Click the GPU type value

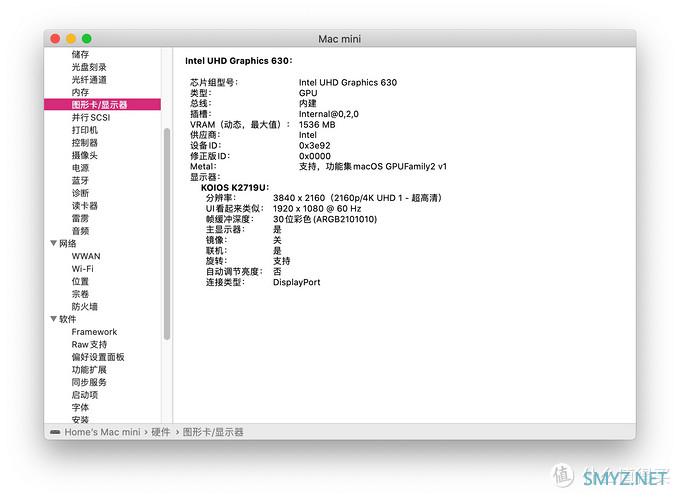(x=308, y=93)
